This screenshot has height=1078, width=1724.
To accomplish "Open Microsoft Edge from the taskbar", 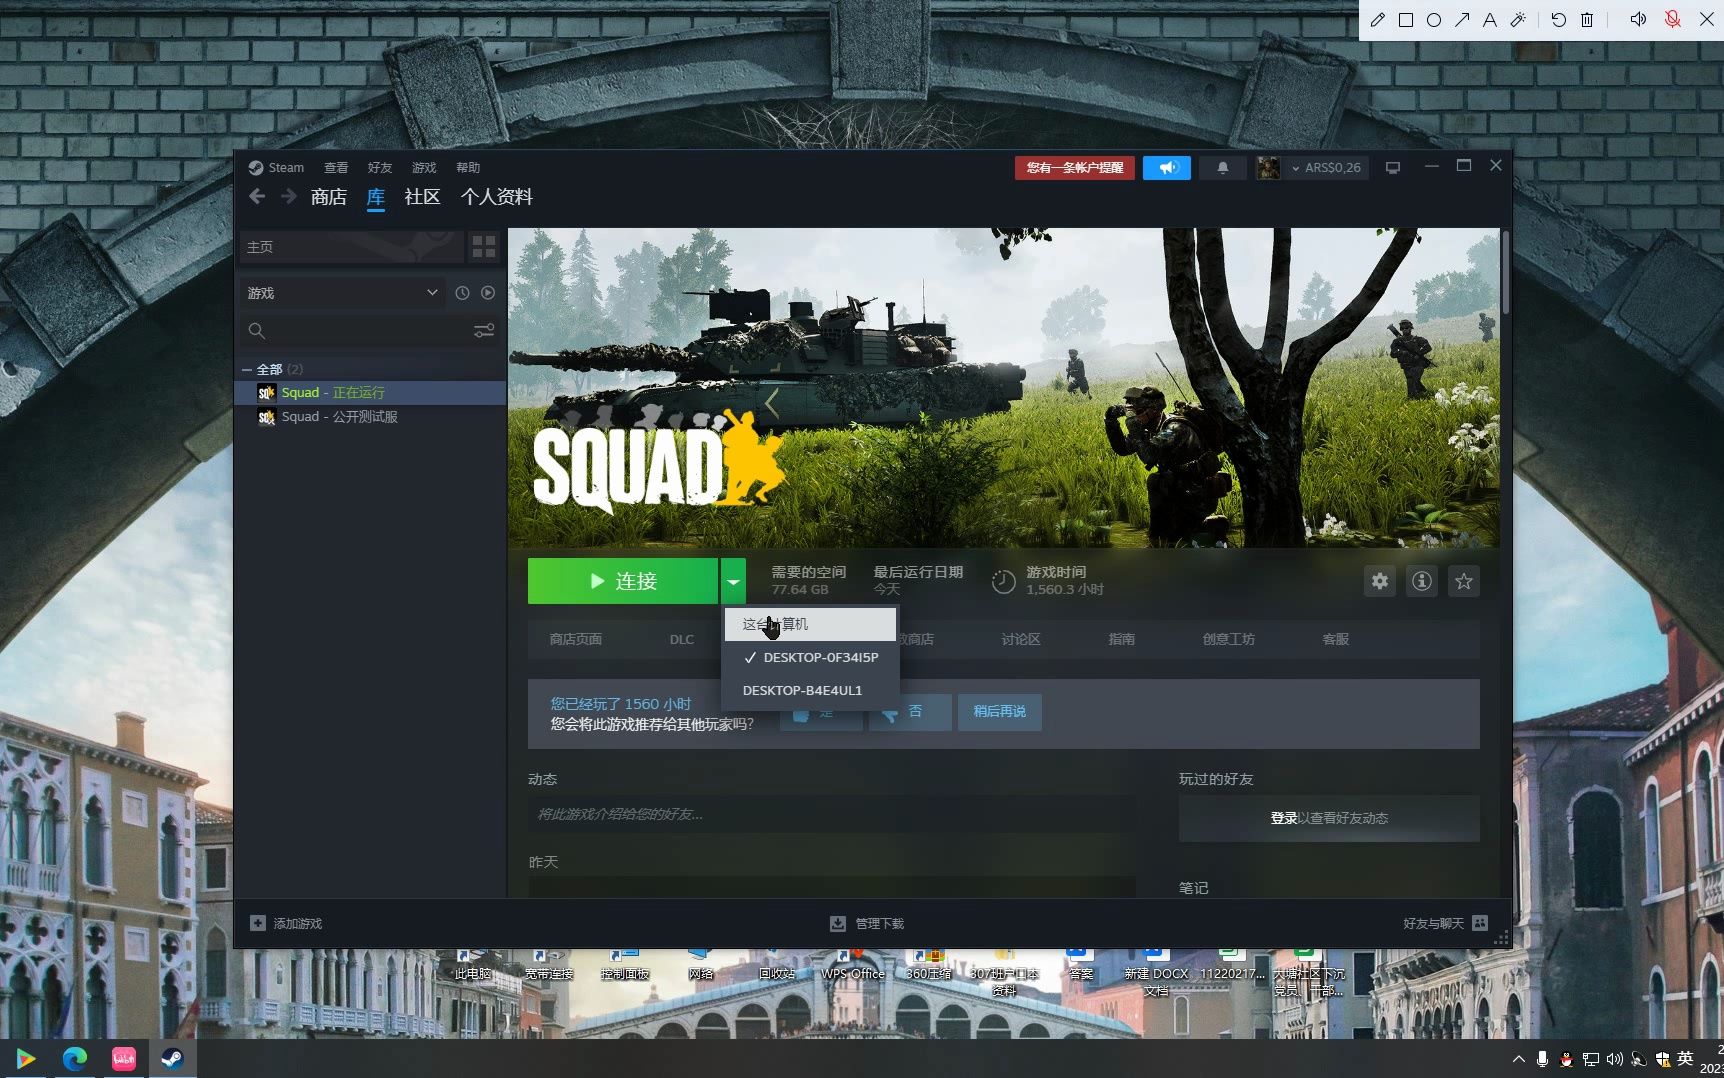I will (x=75, y=1058).
